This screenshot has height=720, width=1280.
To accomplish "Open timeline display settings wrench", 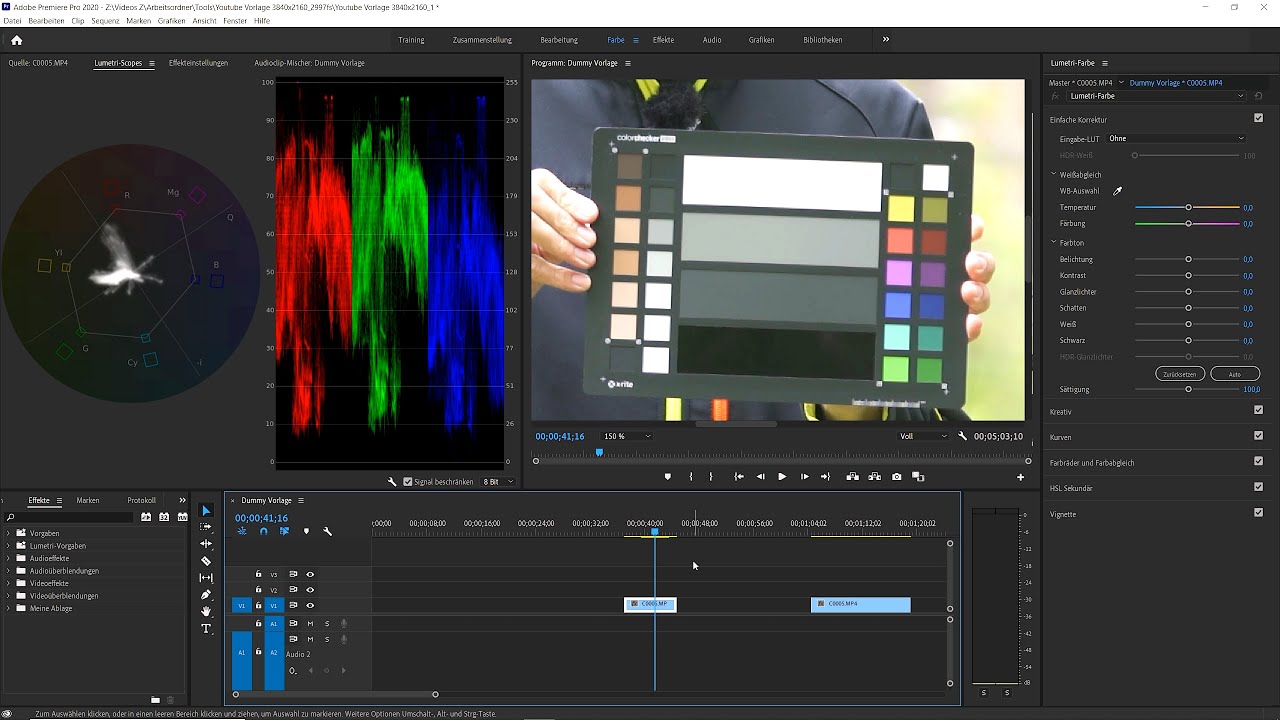I will coord(327,531).
